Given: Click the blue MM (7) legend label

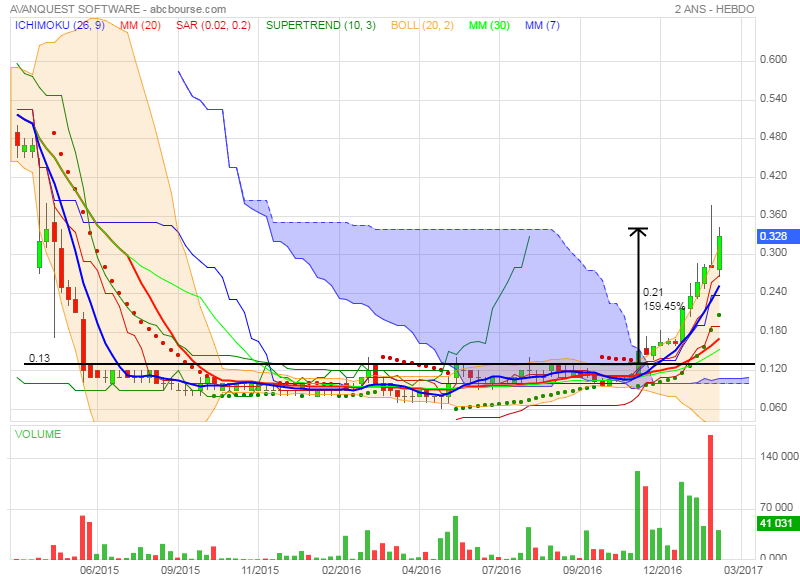Looking at the screenshot, I should (x=542, y=25).
